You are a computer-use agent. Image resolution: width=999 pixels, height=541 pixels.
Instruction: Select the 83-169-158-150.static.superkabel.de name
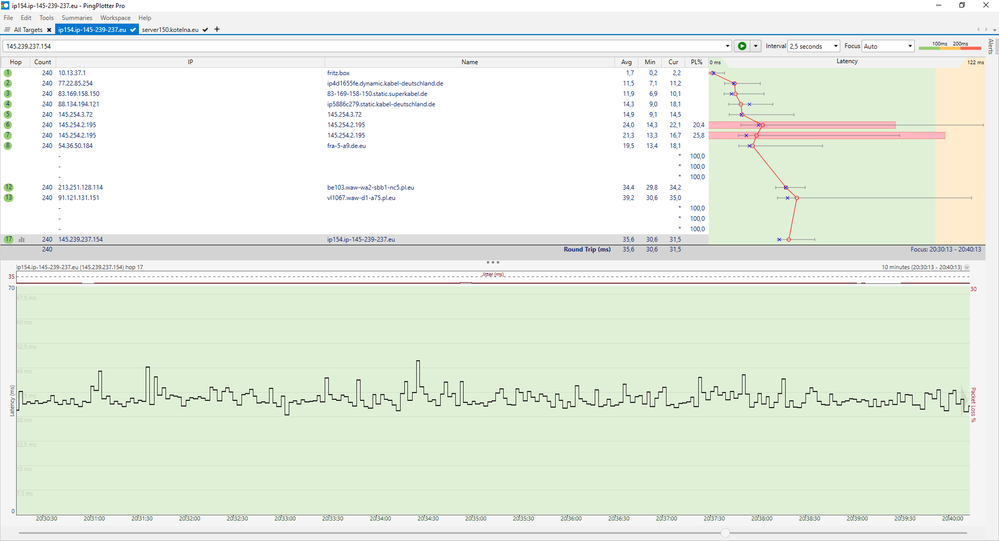click(377, 94)
